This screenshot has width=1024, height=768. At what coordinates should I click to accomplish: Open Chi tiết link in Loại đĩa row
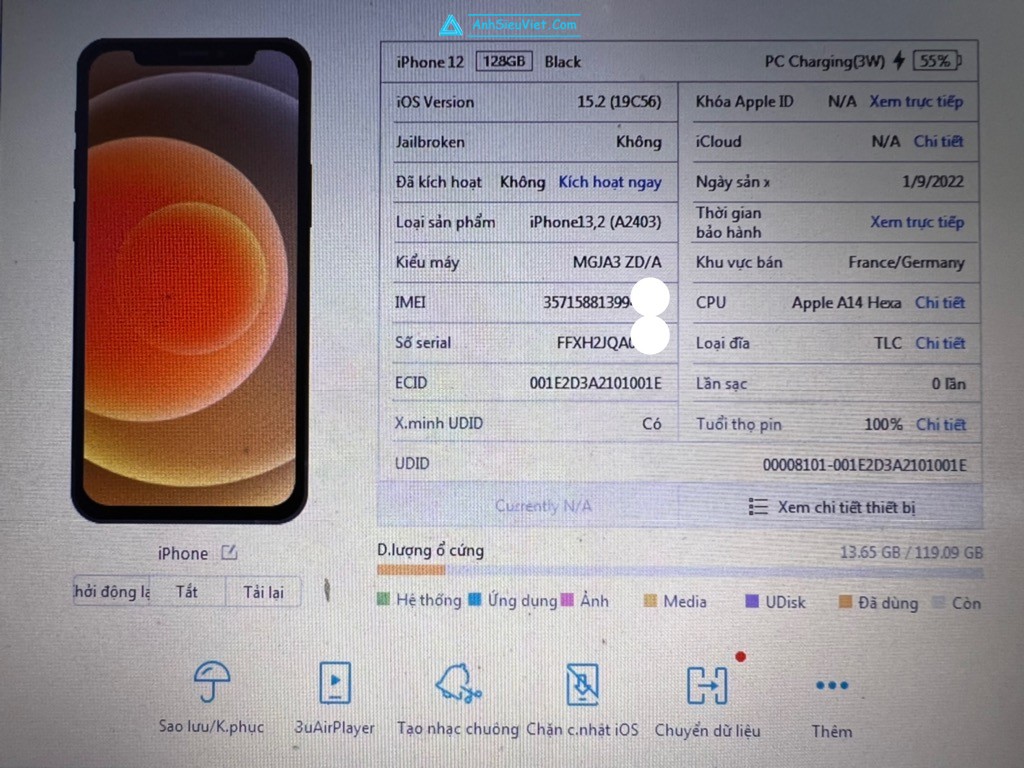[x=940, y=343]
